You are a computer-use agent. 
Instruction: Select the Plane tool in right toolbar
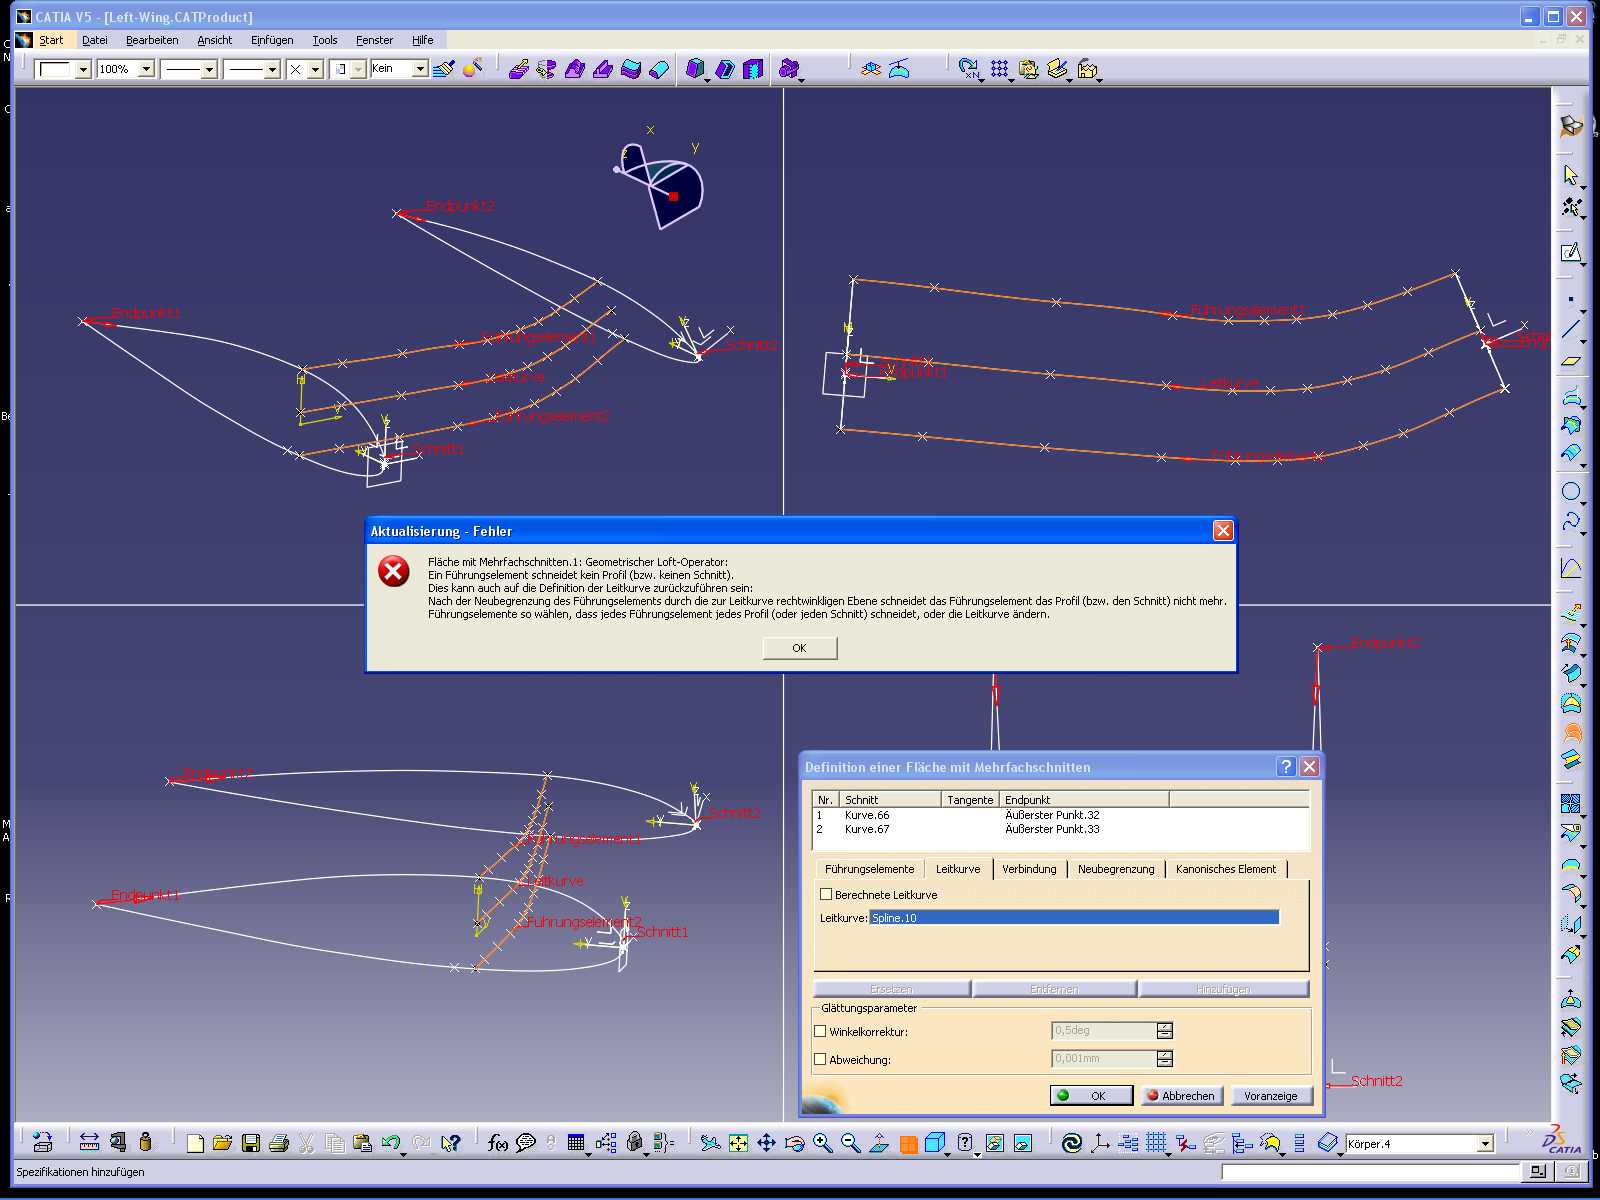1571,361
